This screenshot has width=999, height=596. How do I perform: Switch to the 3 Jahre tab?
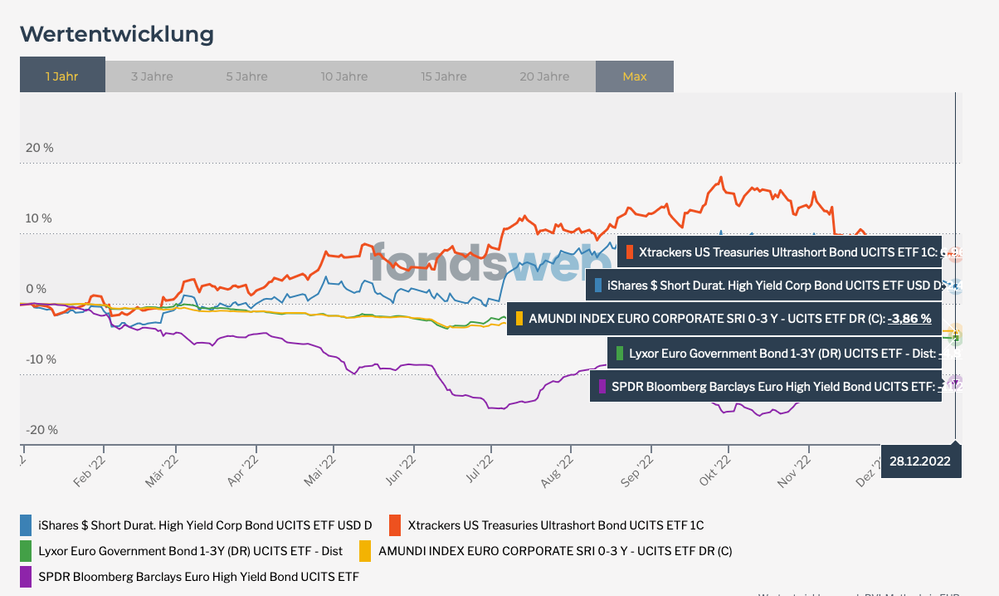click(x=152, y=76)
